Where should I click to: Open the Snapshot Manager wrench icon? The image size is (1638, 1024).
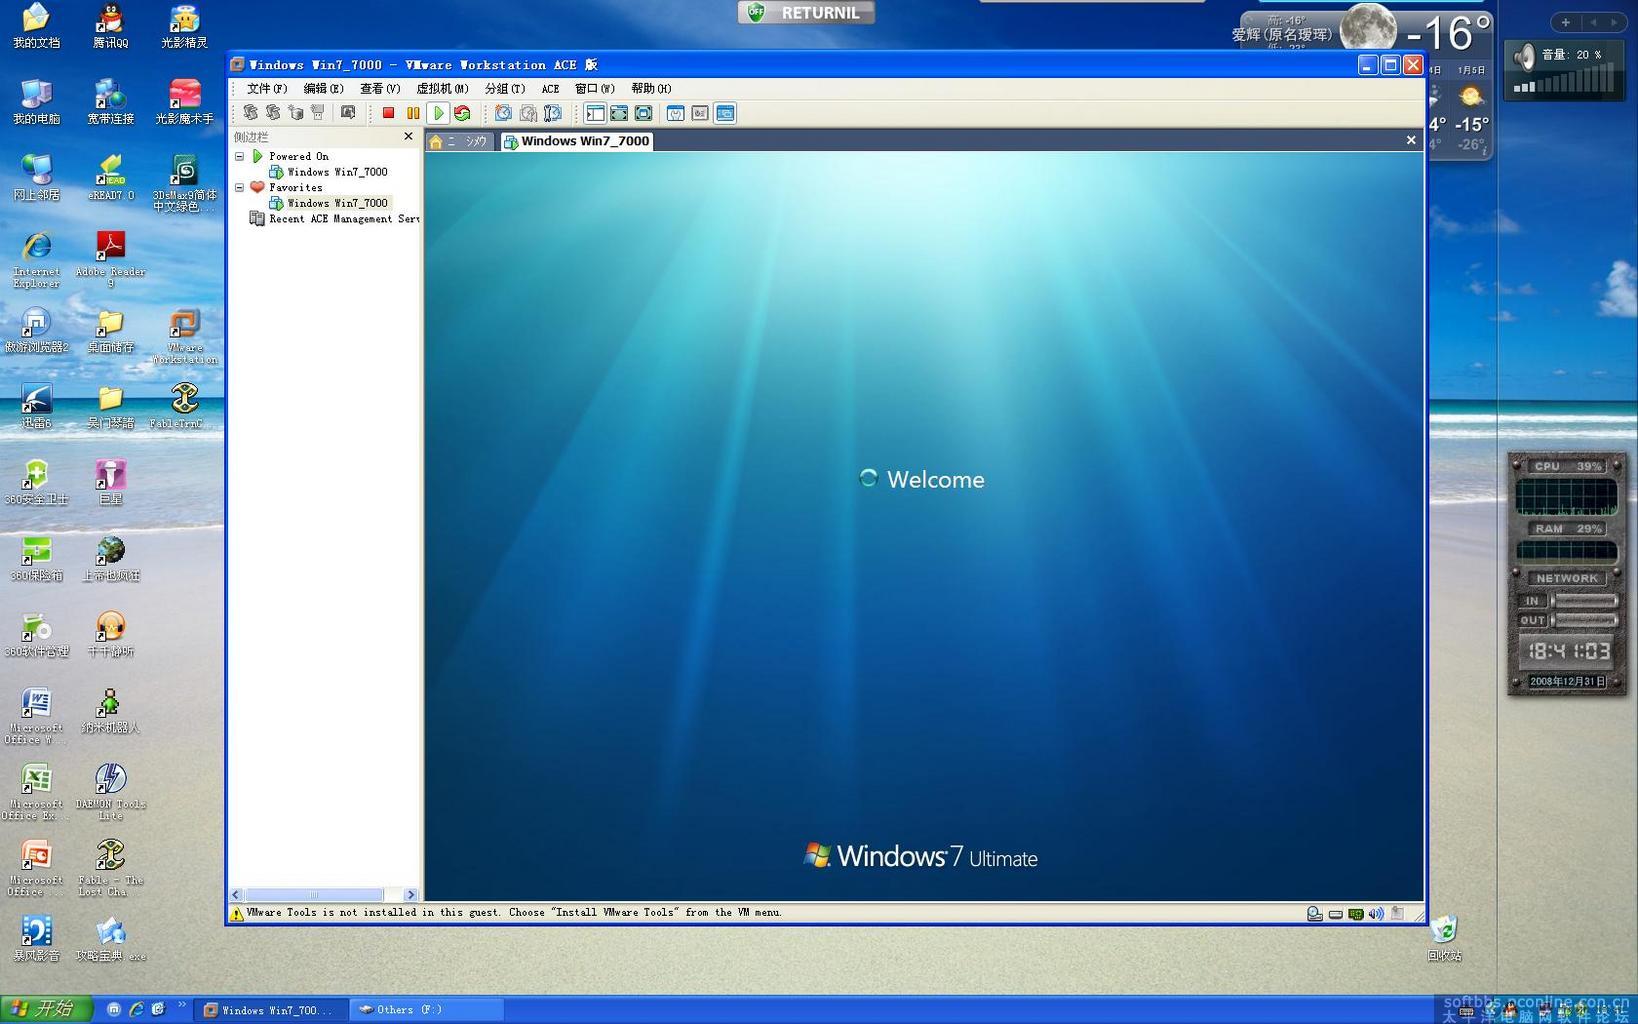point(552,113)
